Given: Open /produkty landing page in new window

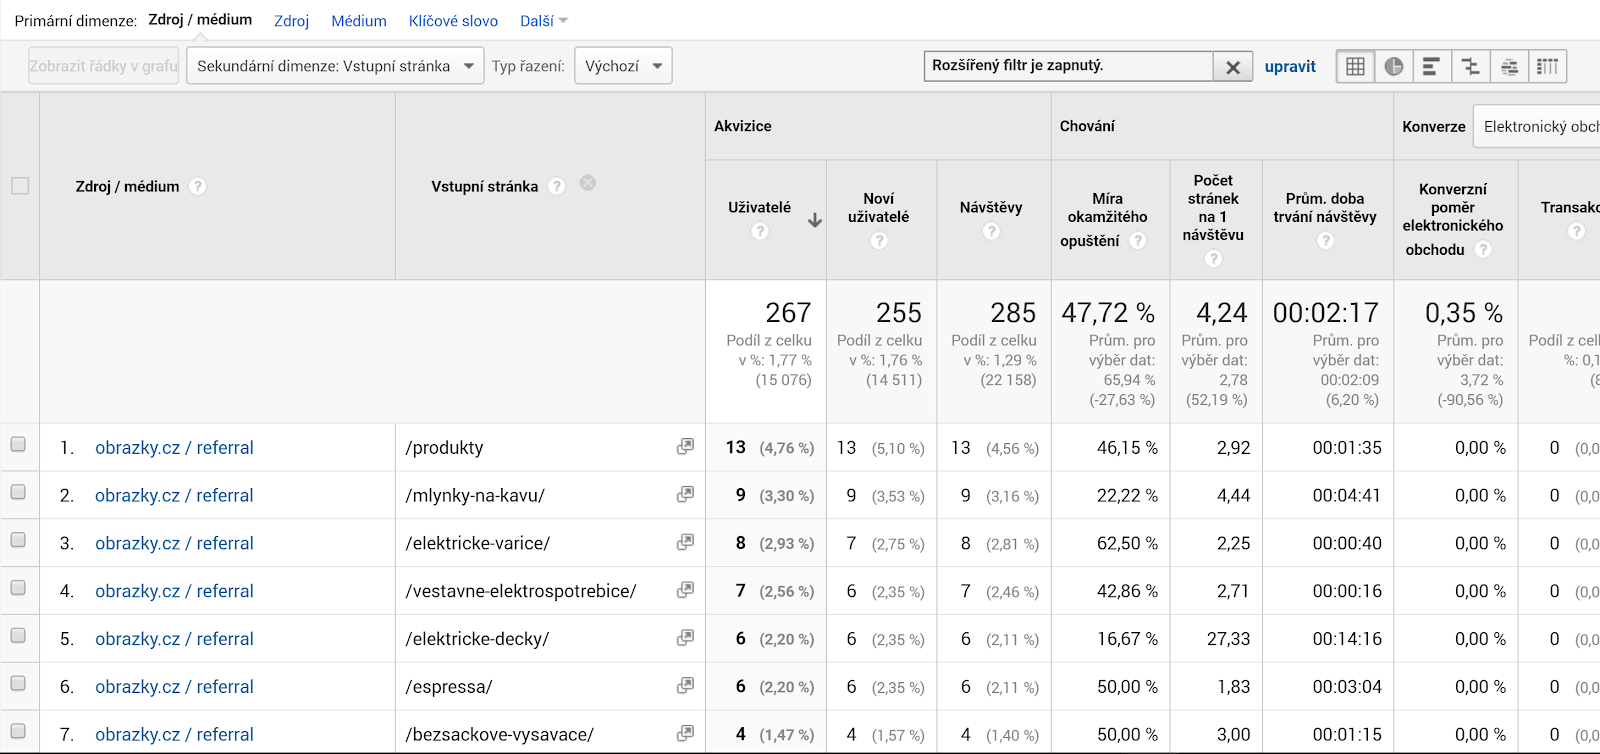Looking at the screenshot, I should click(685, 447).
